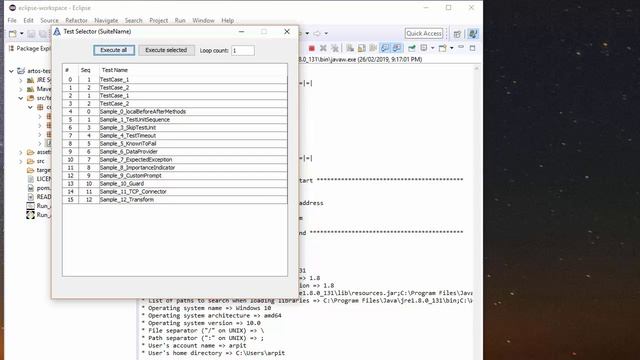Minimize the Console view panel
This screenshot has width=640, height=360.
tap(461, 48)
